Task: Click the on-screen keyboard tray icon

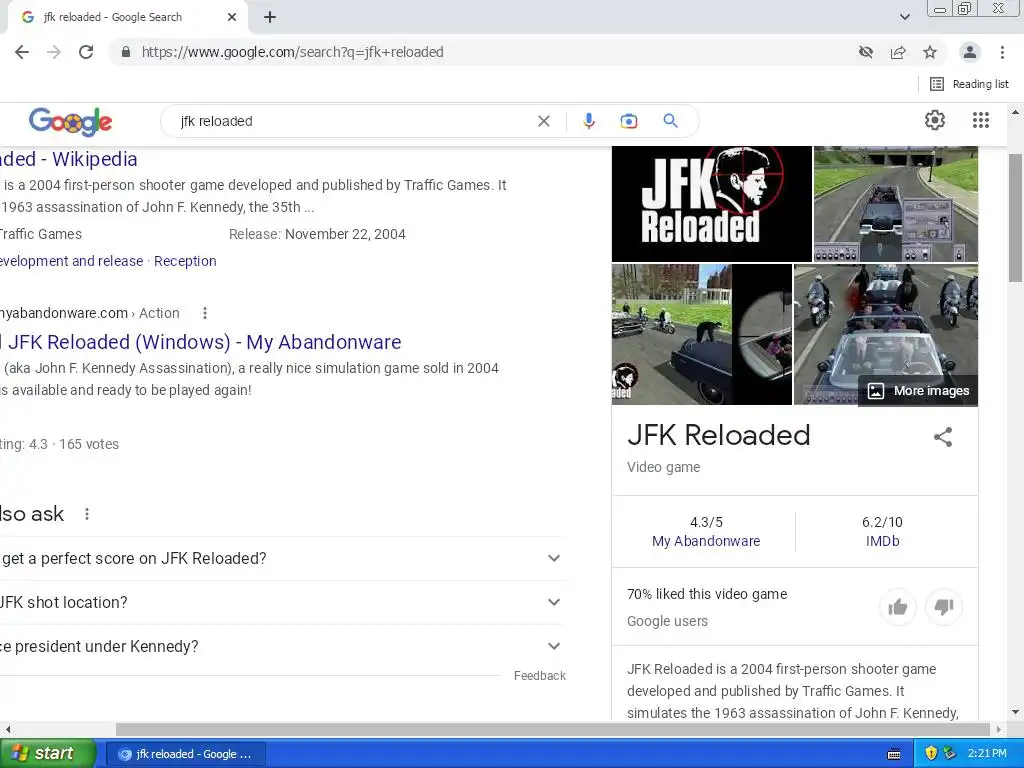Action: 894,754
